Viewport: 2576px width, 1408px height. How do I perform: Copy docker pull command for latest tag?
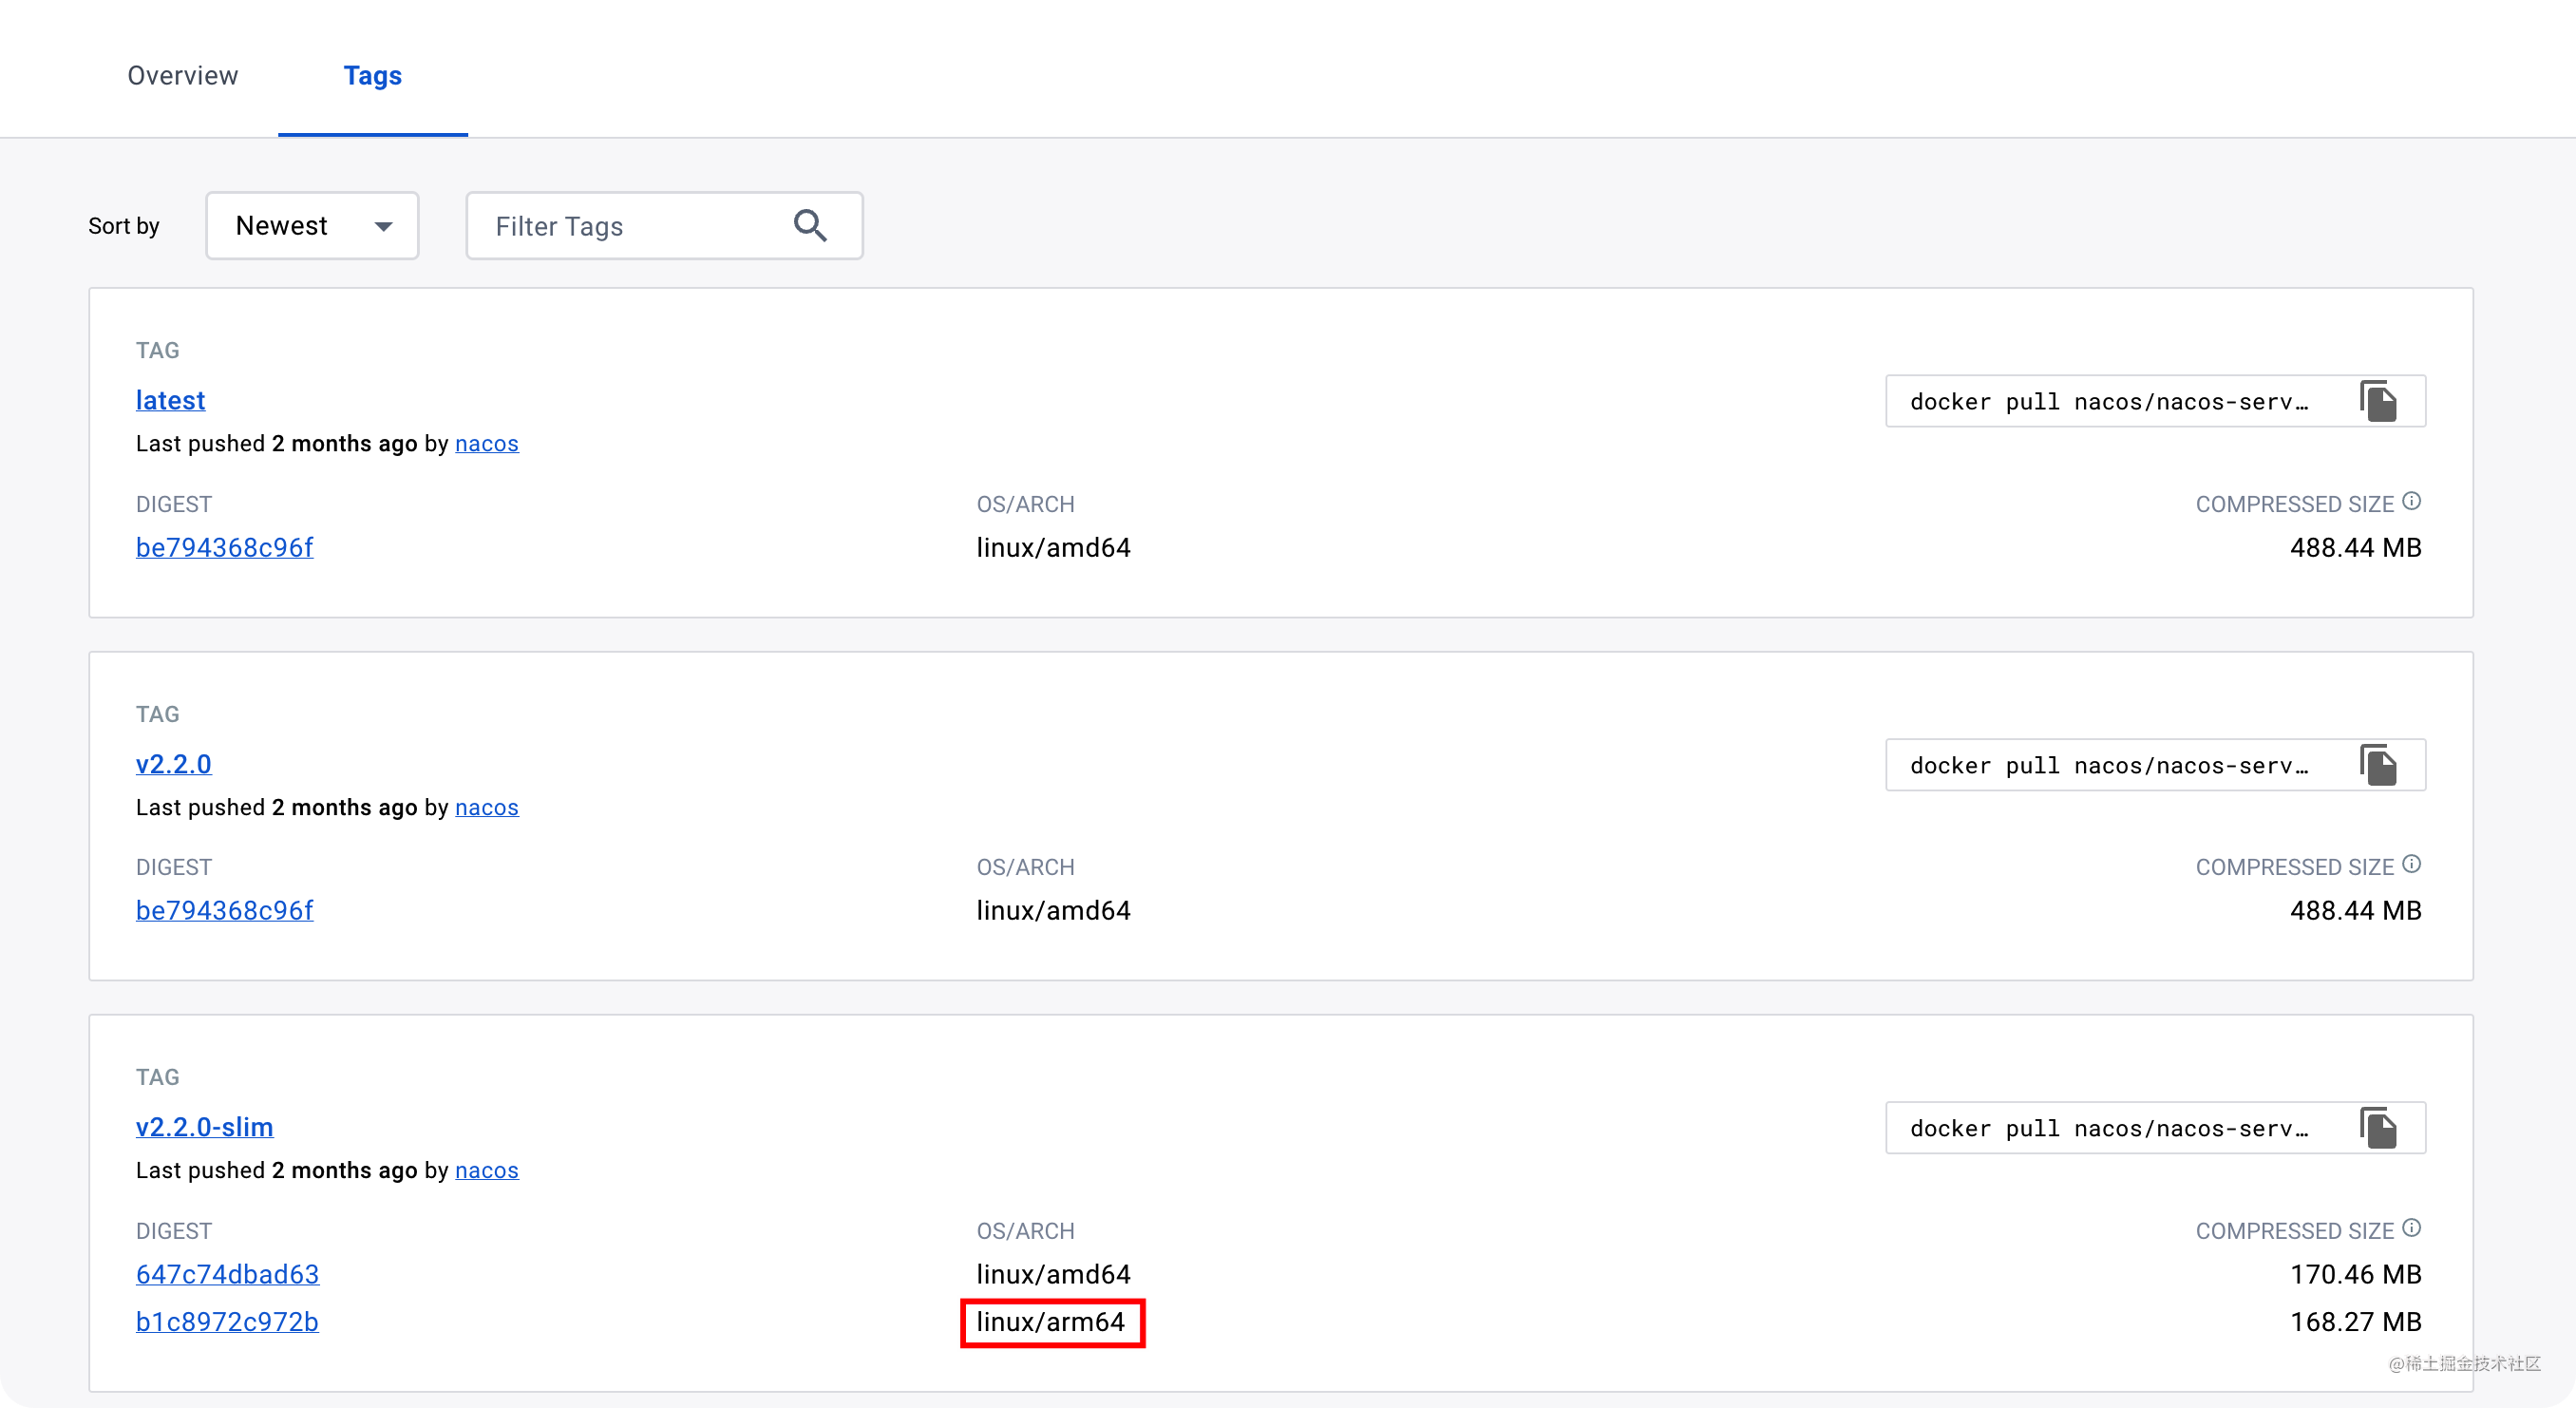coord(2378,401)
